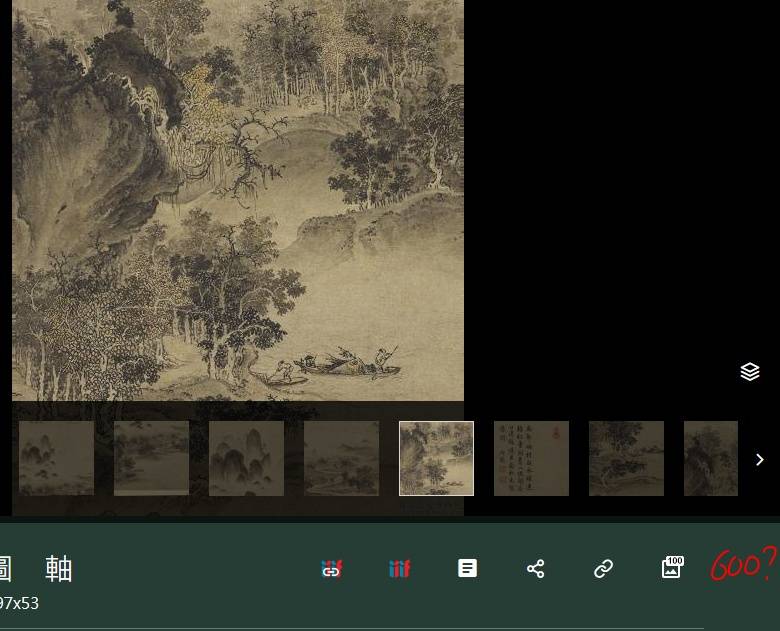The height and width of the screenshot is (631, 780).
Task: Select the highlighted thumbnail of the current painting
Action: 436,458
